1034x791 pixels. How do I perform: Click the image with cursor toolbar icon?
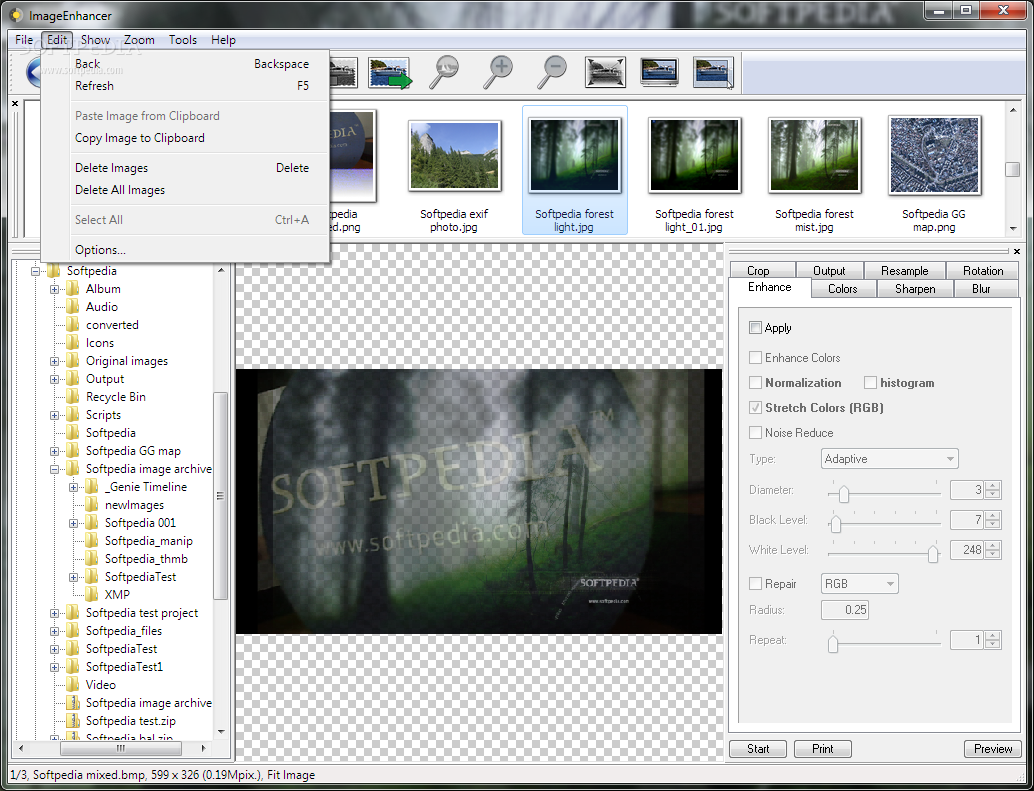click(x=714, y=73)
